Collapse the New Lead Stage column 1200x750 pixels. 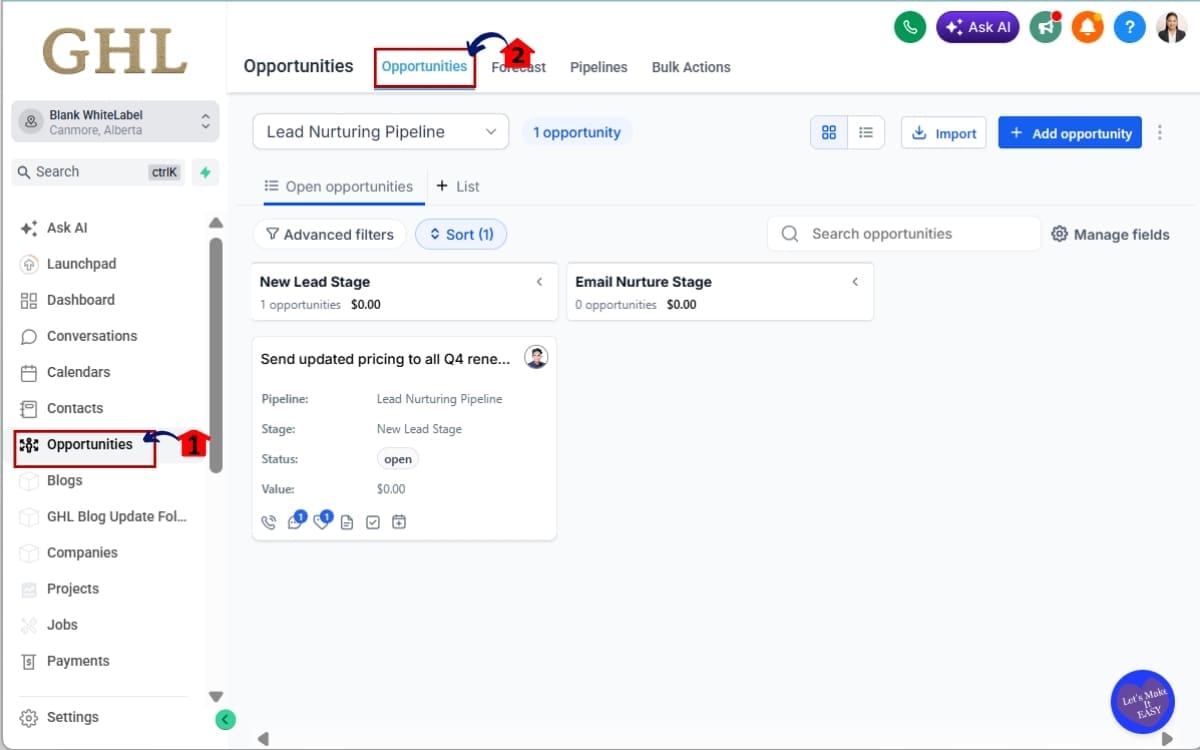pyautogui.click(x=540, y=282)
